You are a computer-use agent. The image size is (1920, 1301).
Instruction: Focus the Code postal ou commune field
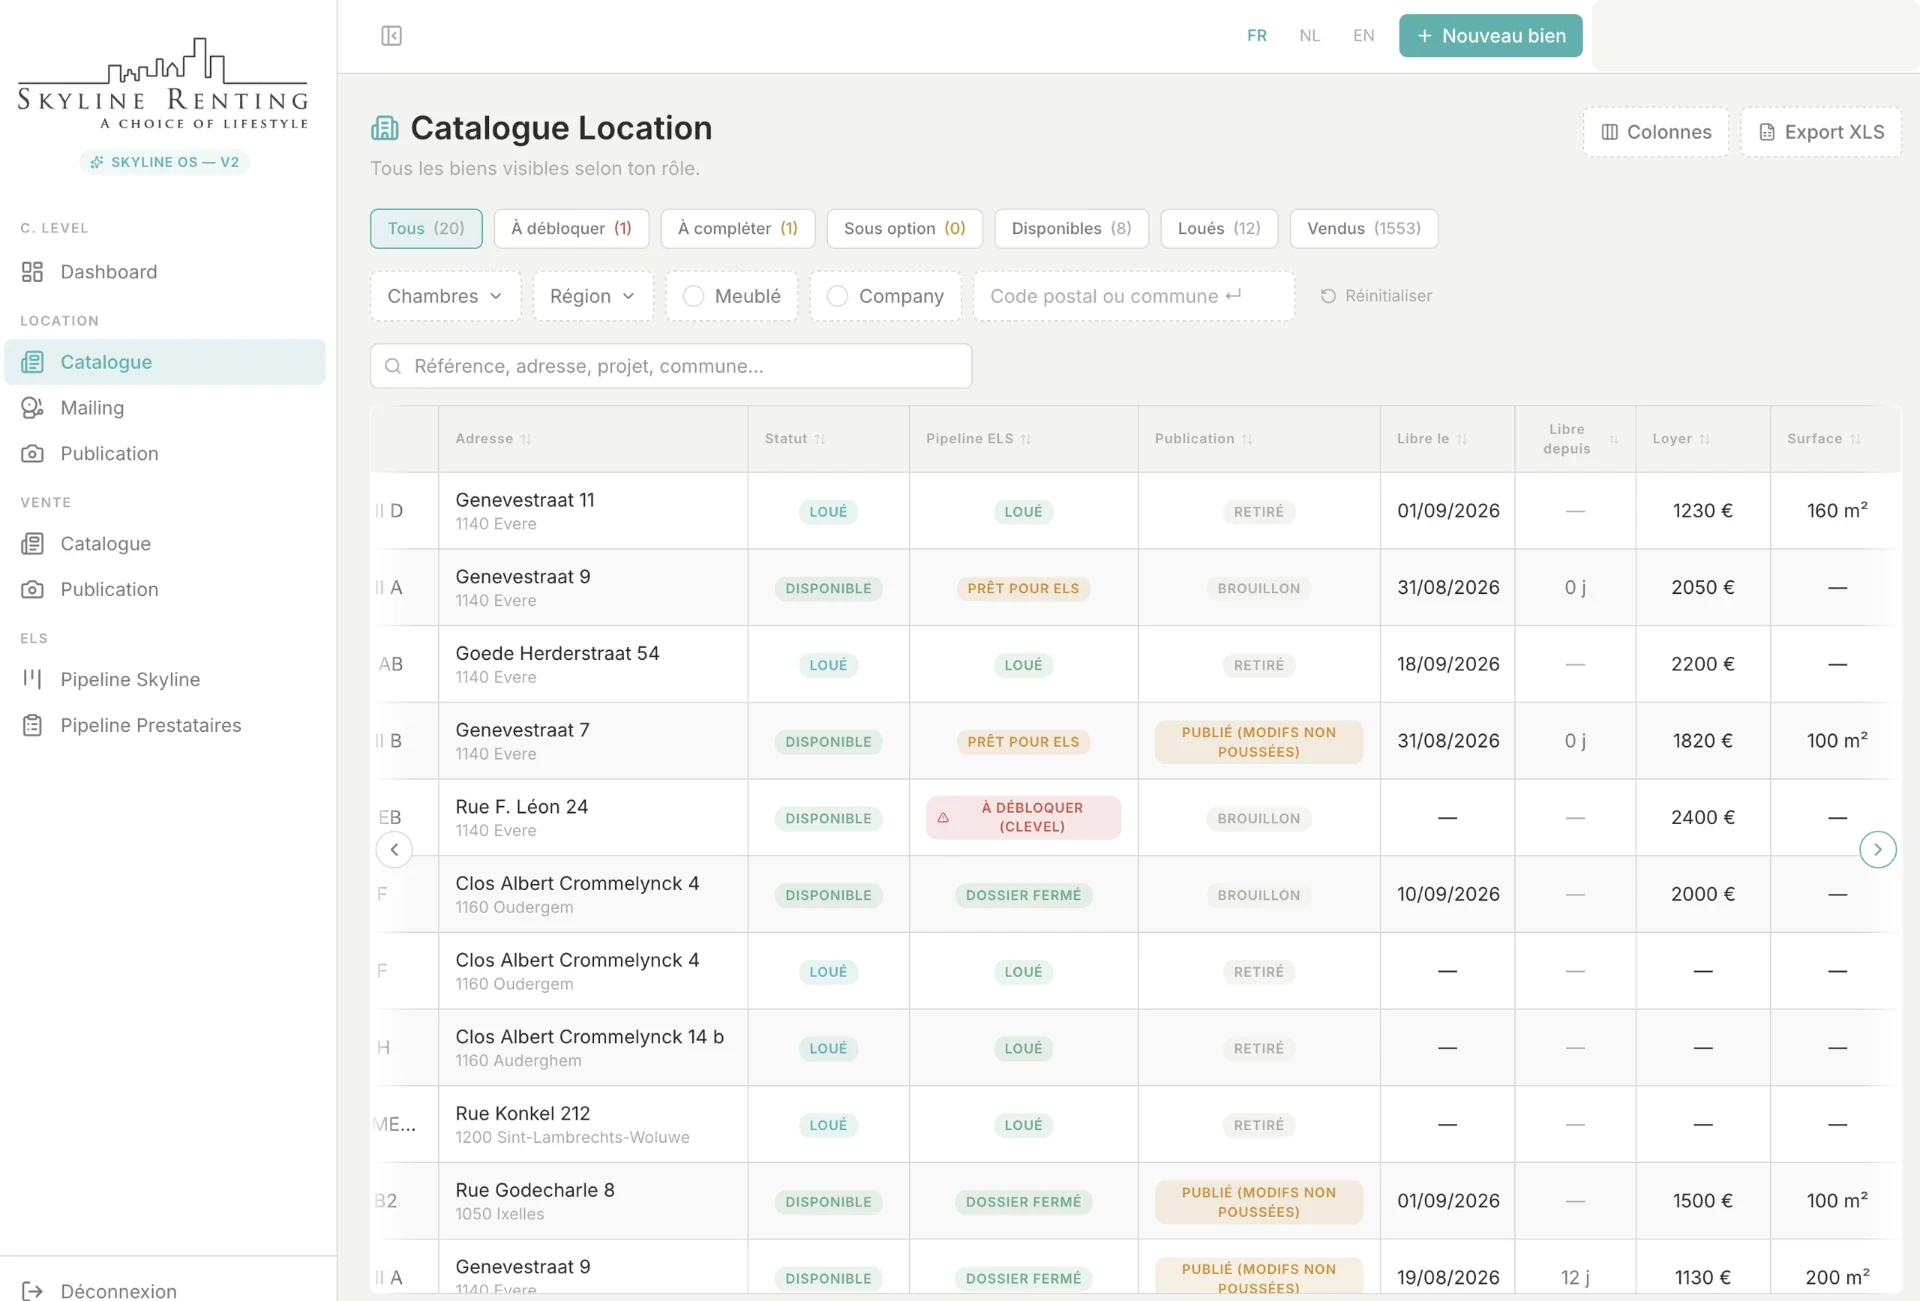1134,296
